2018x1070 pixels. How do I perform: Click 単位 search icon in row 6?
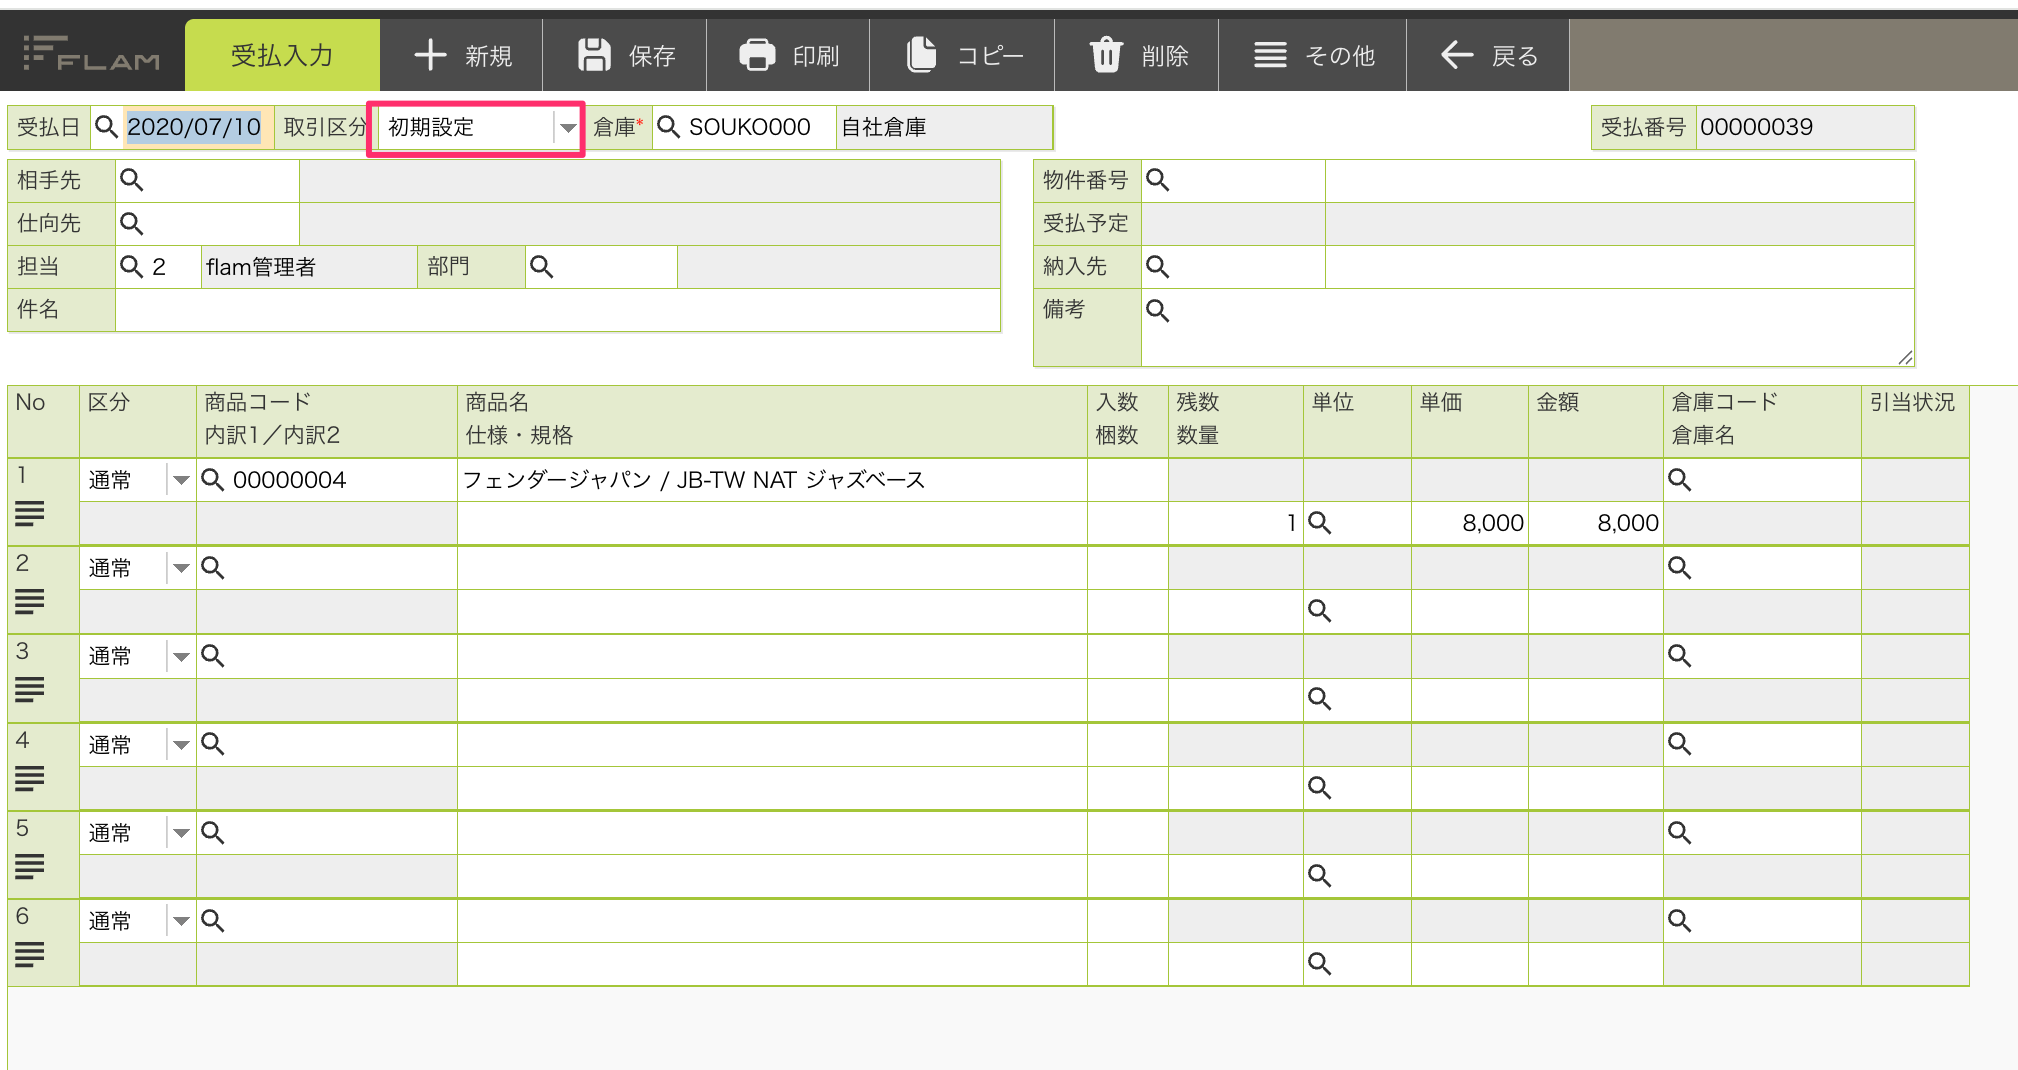pyautogui.click(x=1319, y=964)
